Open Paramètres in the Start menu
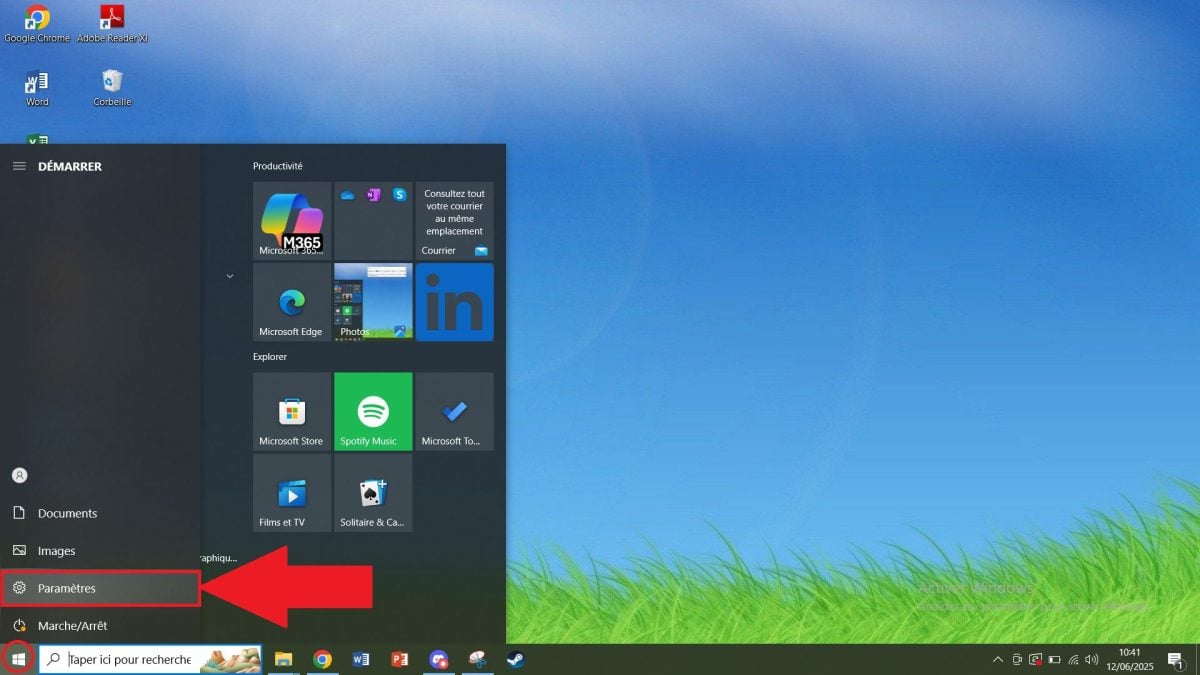The width and height of the screenshot is (1200, 675). click(67, 589)
